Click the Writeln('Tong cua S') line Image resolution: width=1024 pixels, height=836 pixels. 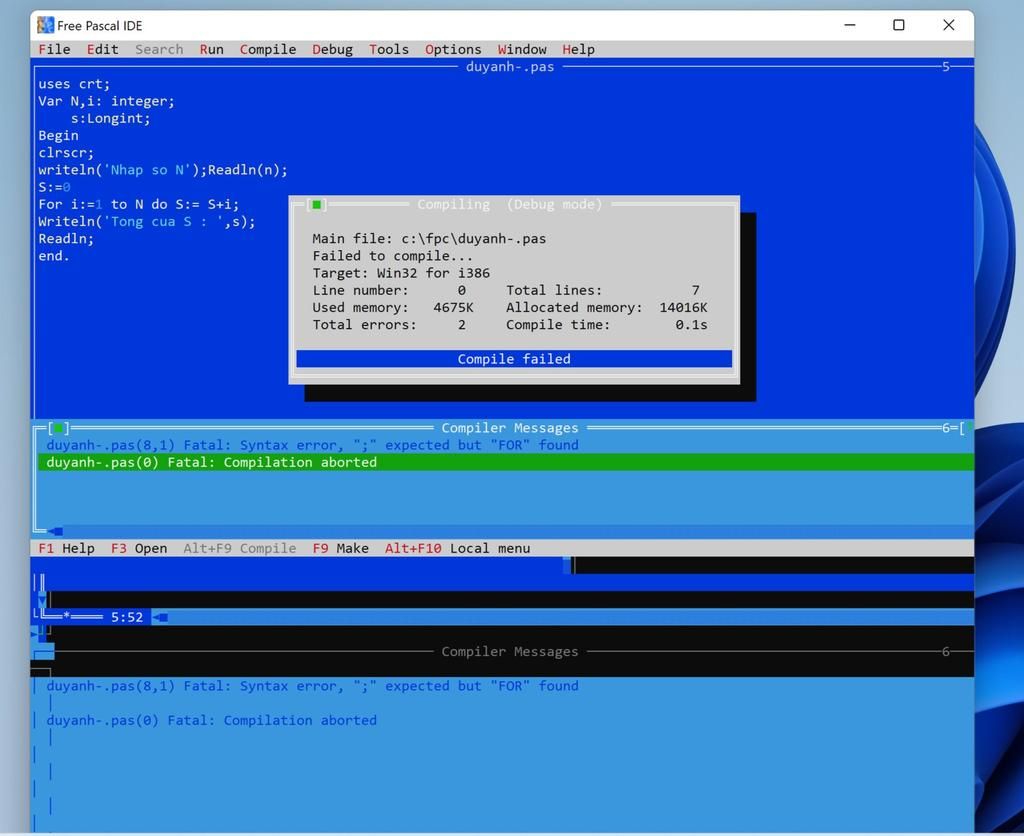[x=147, y=221]
